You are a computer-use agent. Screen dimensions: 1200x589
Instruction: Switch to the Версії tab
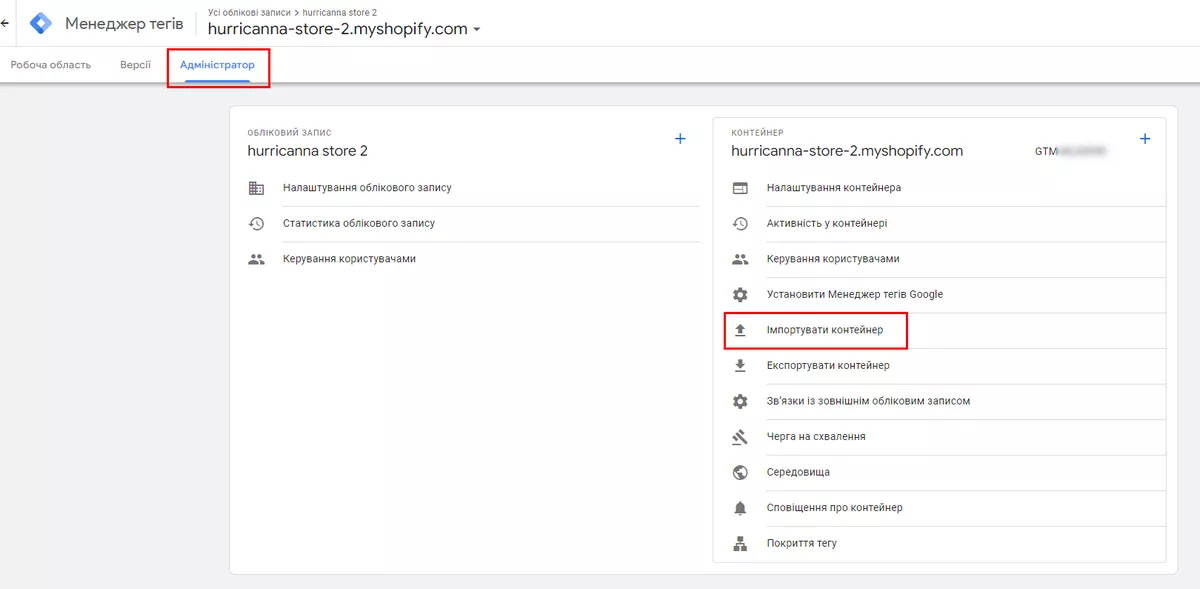point(135,65)
